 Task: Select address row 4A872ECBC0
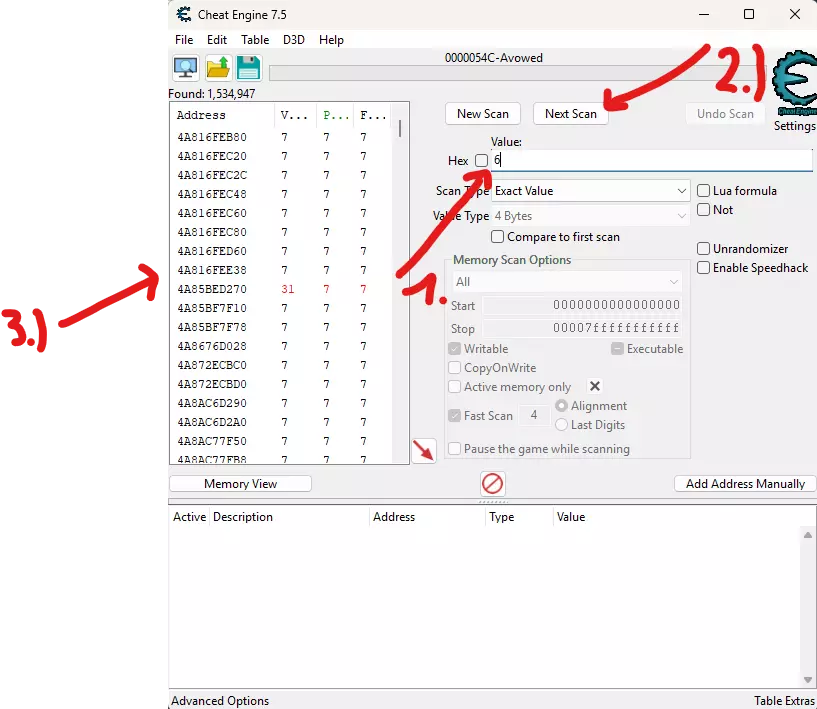280,365
